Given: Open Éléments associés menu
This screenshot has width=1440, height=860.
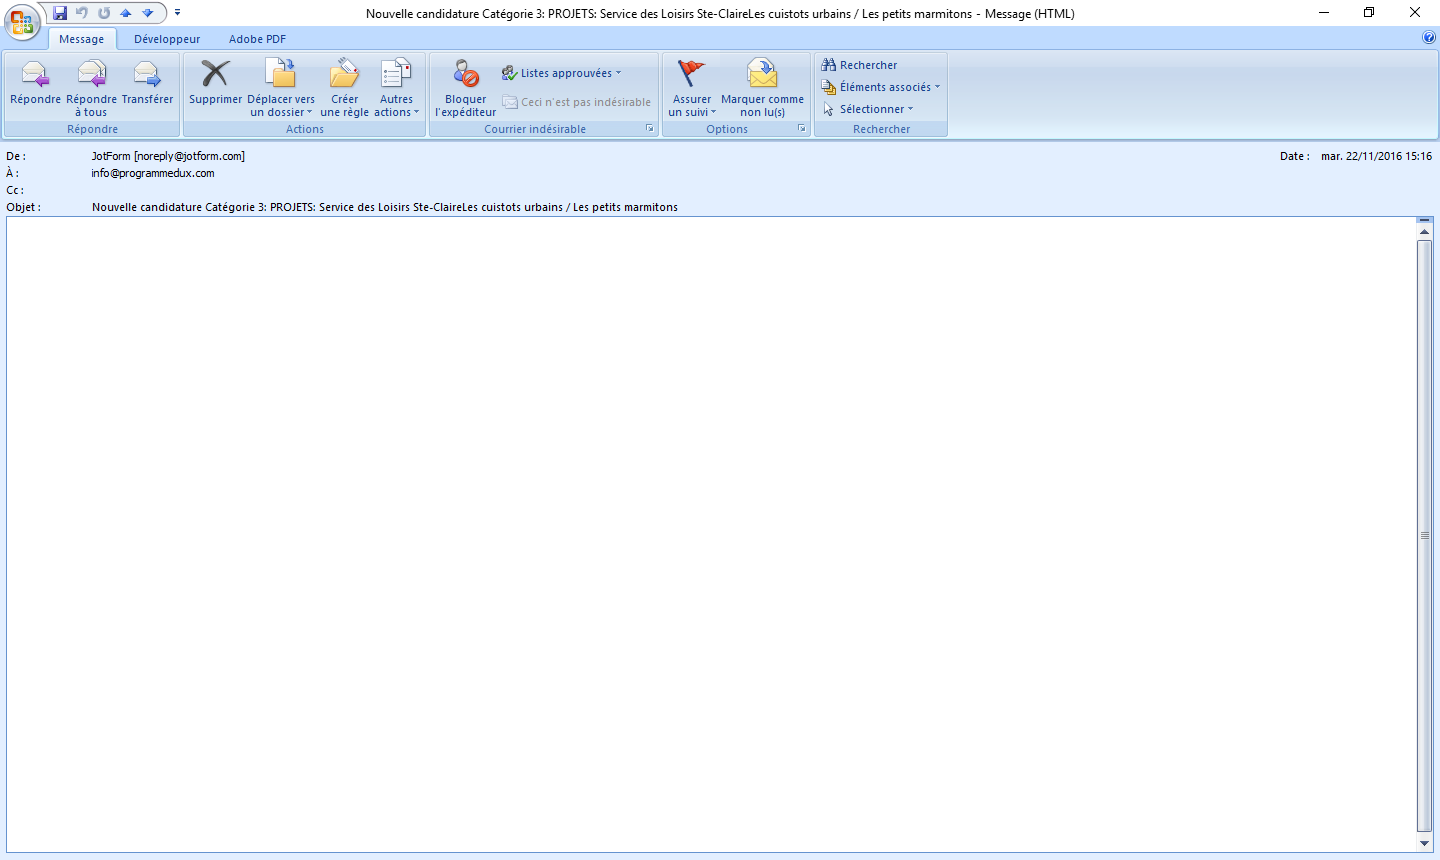Looking at the screenshot, I should [881, 87].
